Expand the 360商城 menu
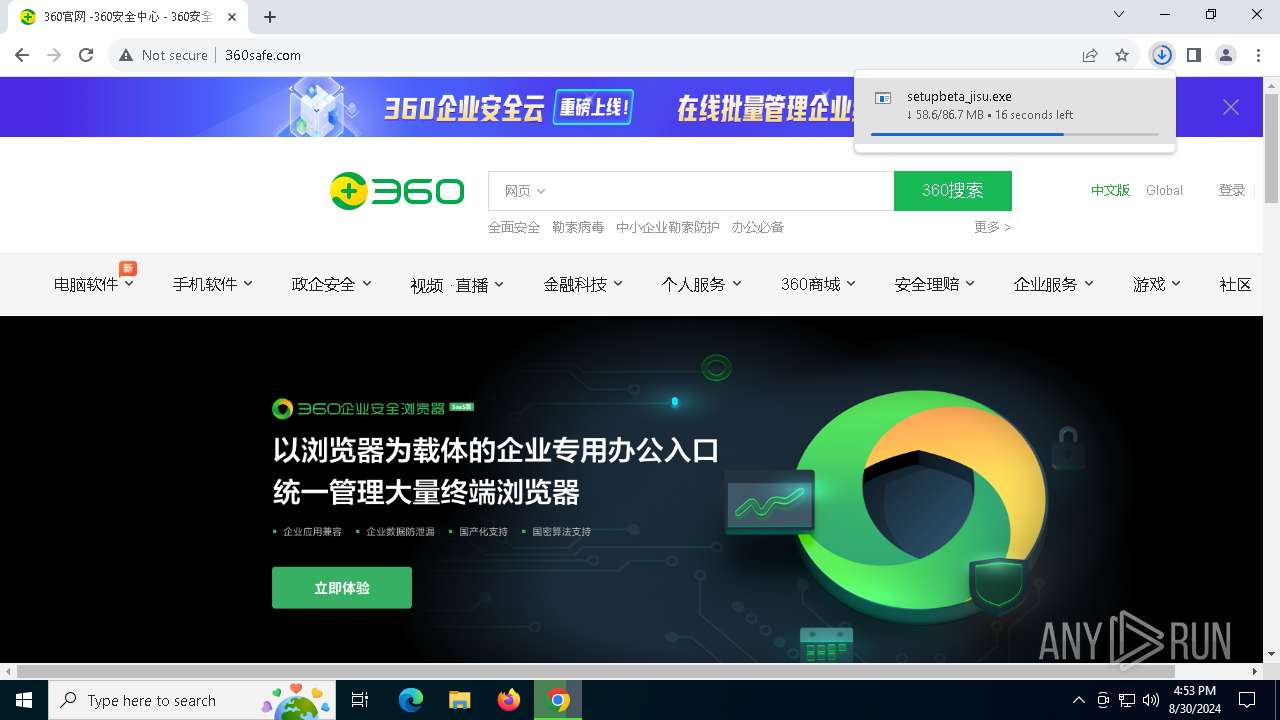 (x=818, y=284)
